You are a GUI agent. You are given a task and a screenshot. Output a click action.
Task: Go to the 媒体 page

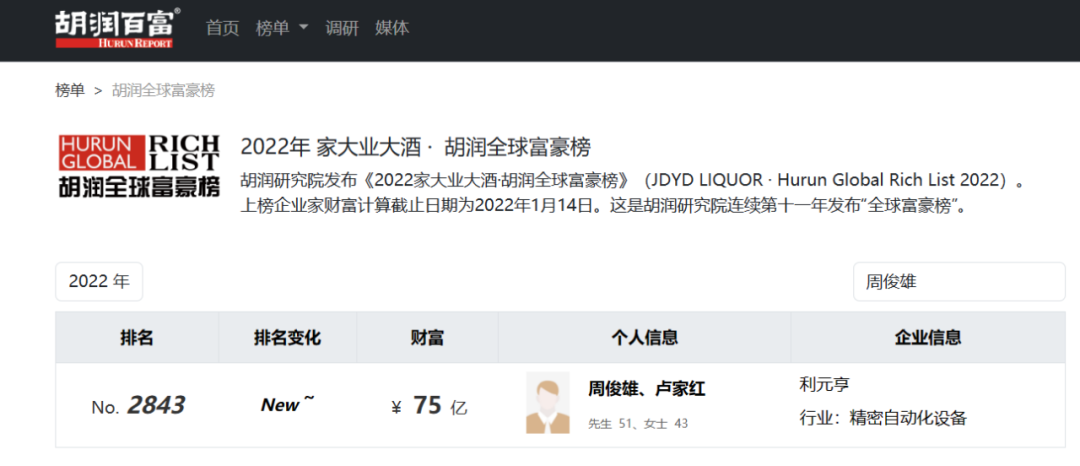(393, 28)
